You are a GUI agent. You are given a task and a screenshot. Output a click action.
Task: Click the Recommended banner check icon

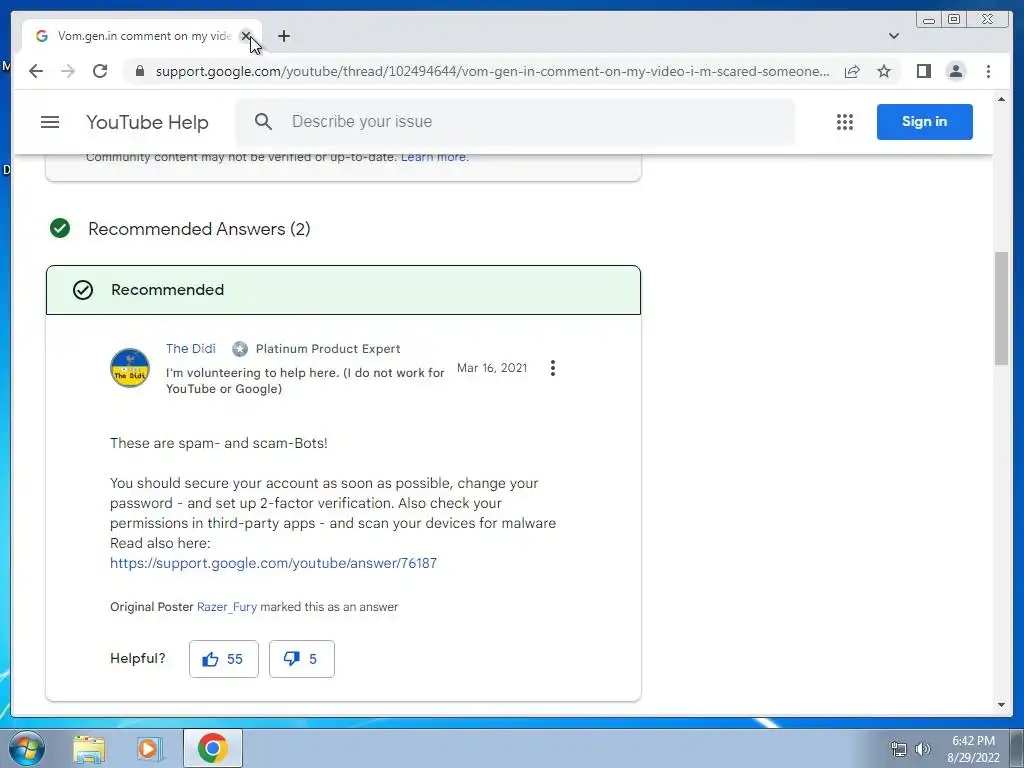tap(83, 290)
